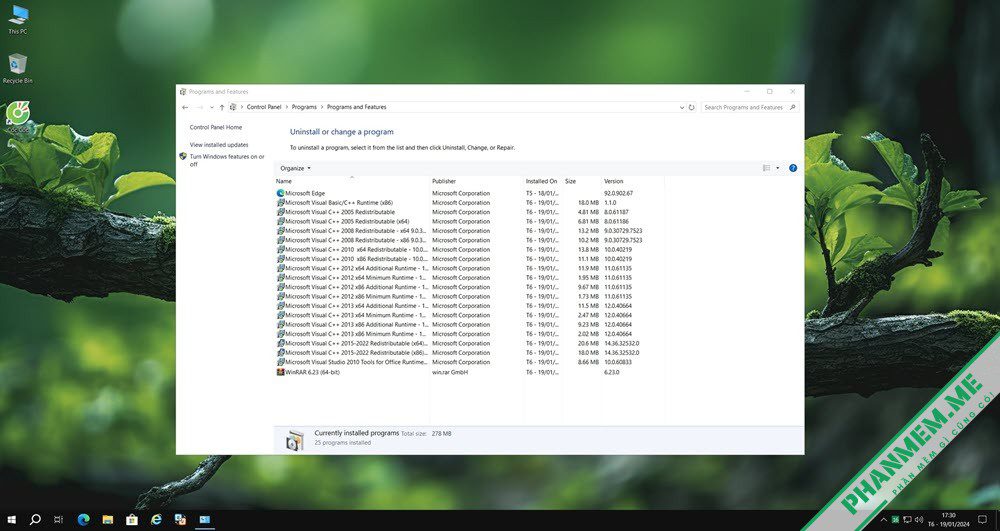Screen dimensions: 1000x531
Task: Open the address bar history dropdown
Action: click(x=682, y=107)
